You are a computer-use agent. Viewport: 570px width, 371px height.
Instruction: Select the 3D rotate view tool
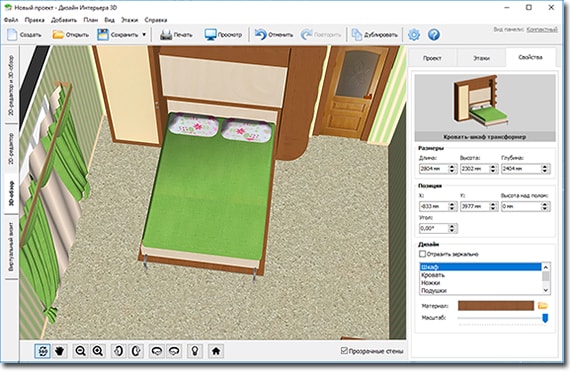click(42, 351)
